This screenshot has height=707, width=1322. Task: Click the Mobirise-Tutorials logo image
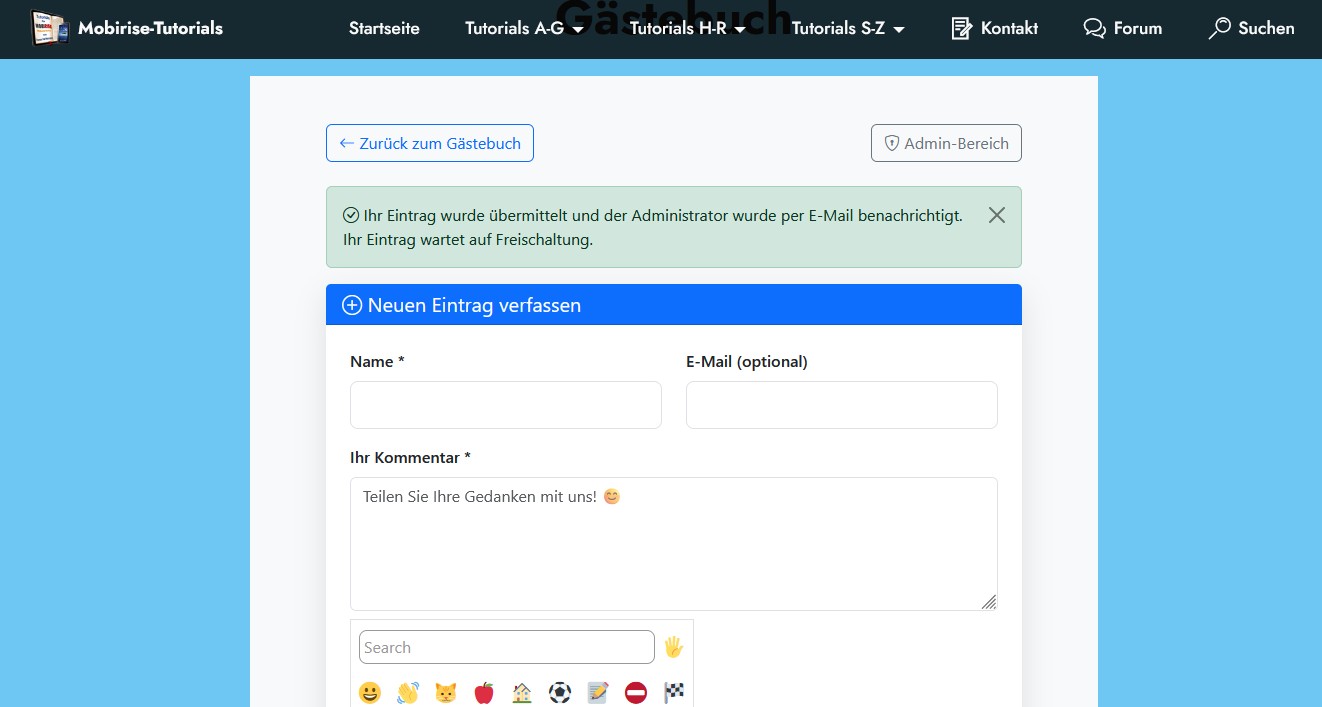coord(48,28)
